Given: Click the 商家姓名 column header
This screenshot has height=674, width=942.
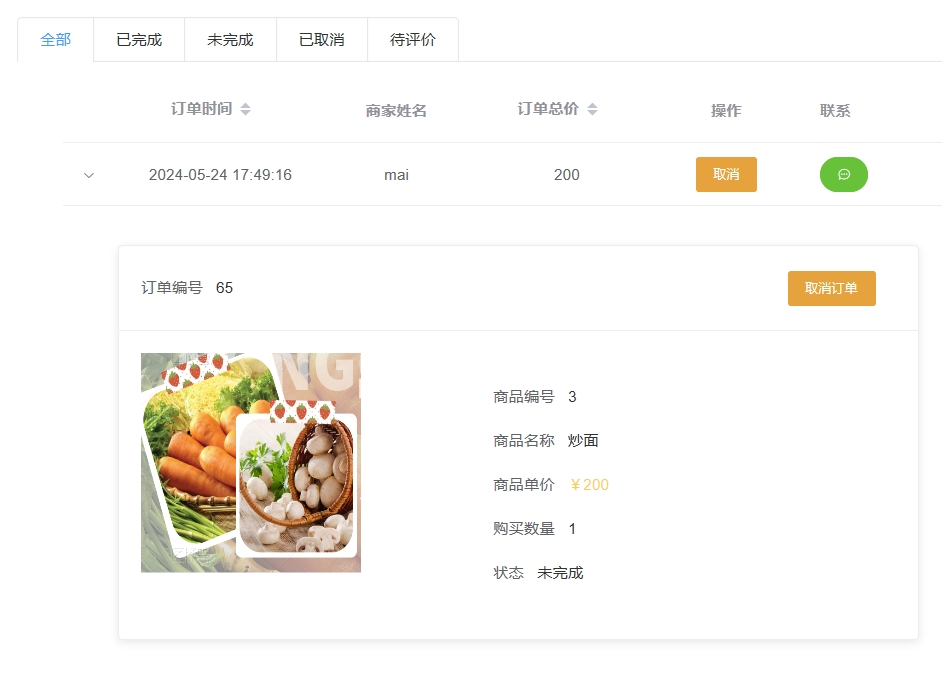Looking at the screenshot, I should 397,110.
